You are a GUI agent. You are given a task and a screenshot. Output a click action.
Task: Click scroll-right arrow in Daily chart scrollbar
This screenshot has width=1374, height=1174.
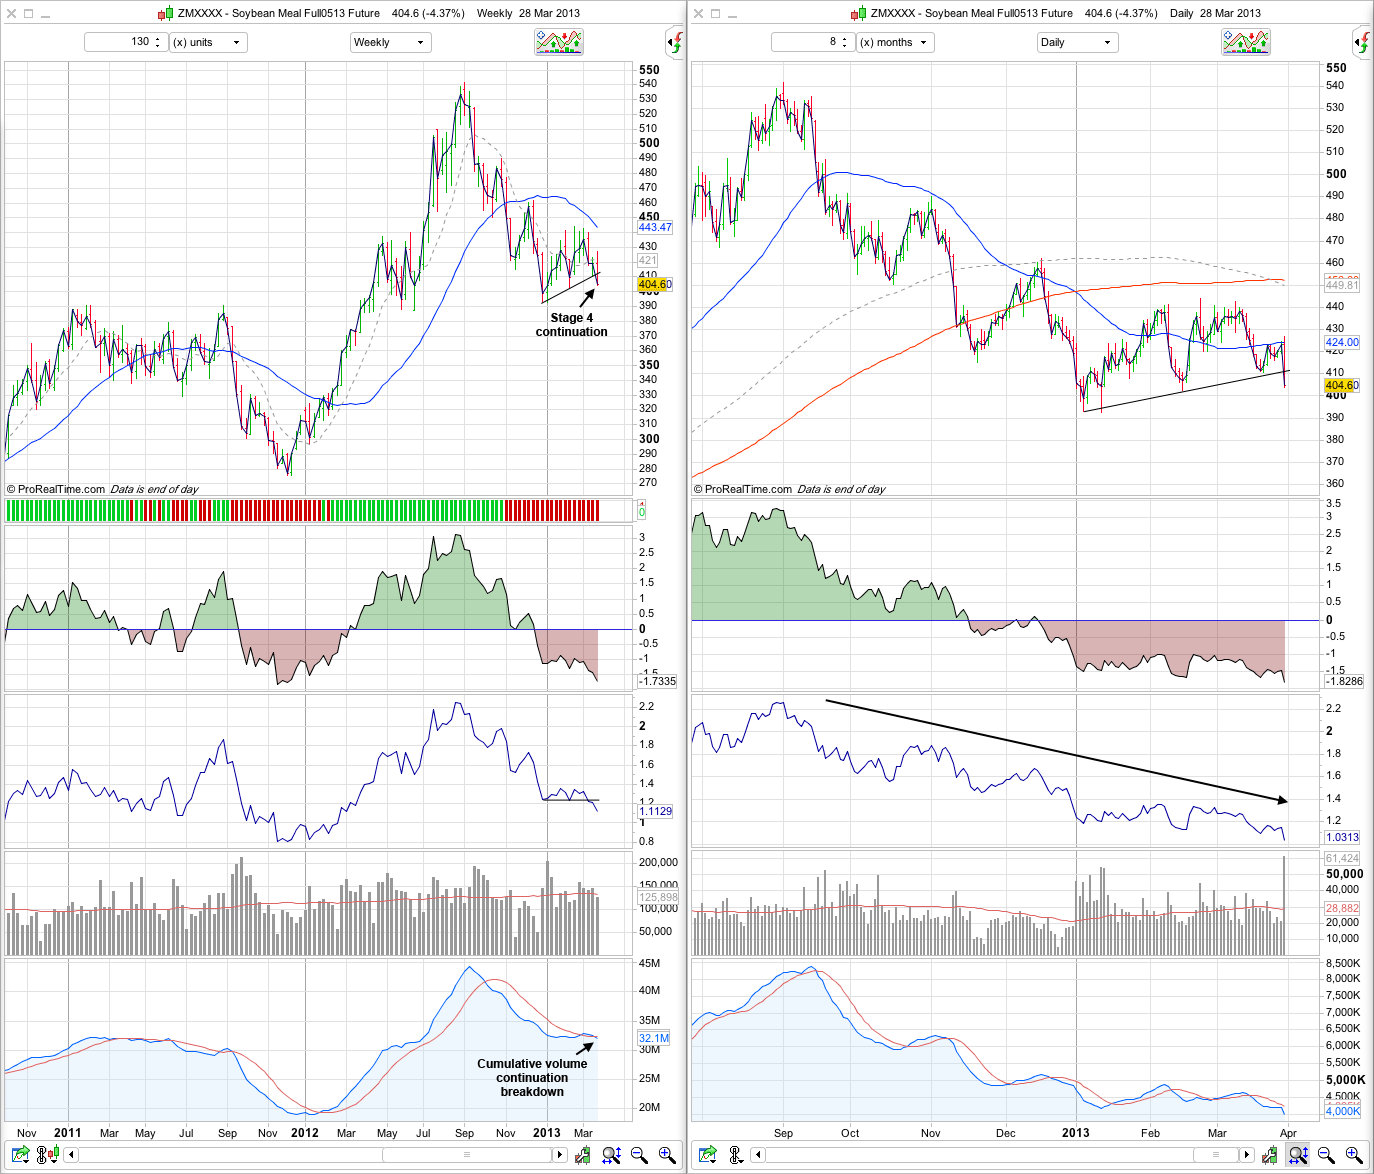point(1246,1155)
